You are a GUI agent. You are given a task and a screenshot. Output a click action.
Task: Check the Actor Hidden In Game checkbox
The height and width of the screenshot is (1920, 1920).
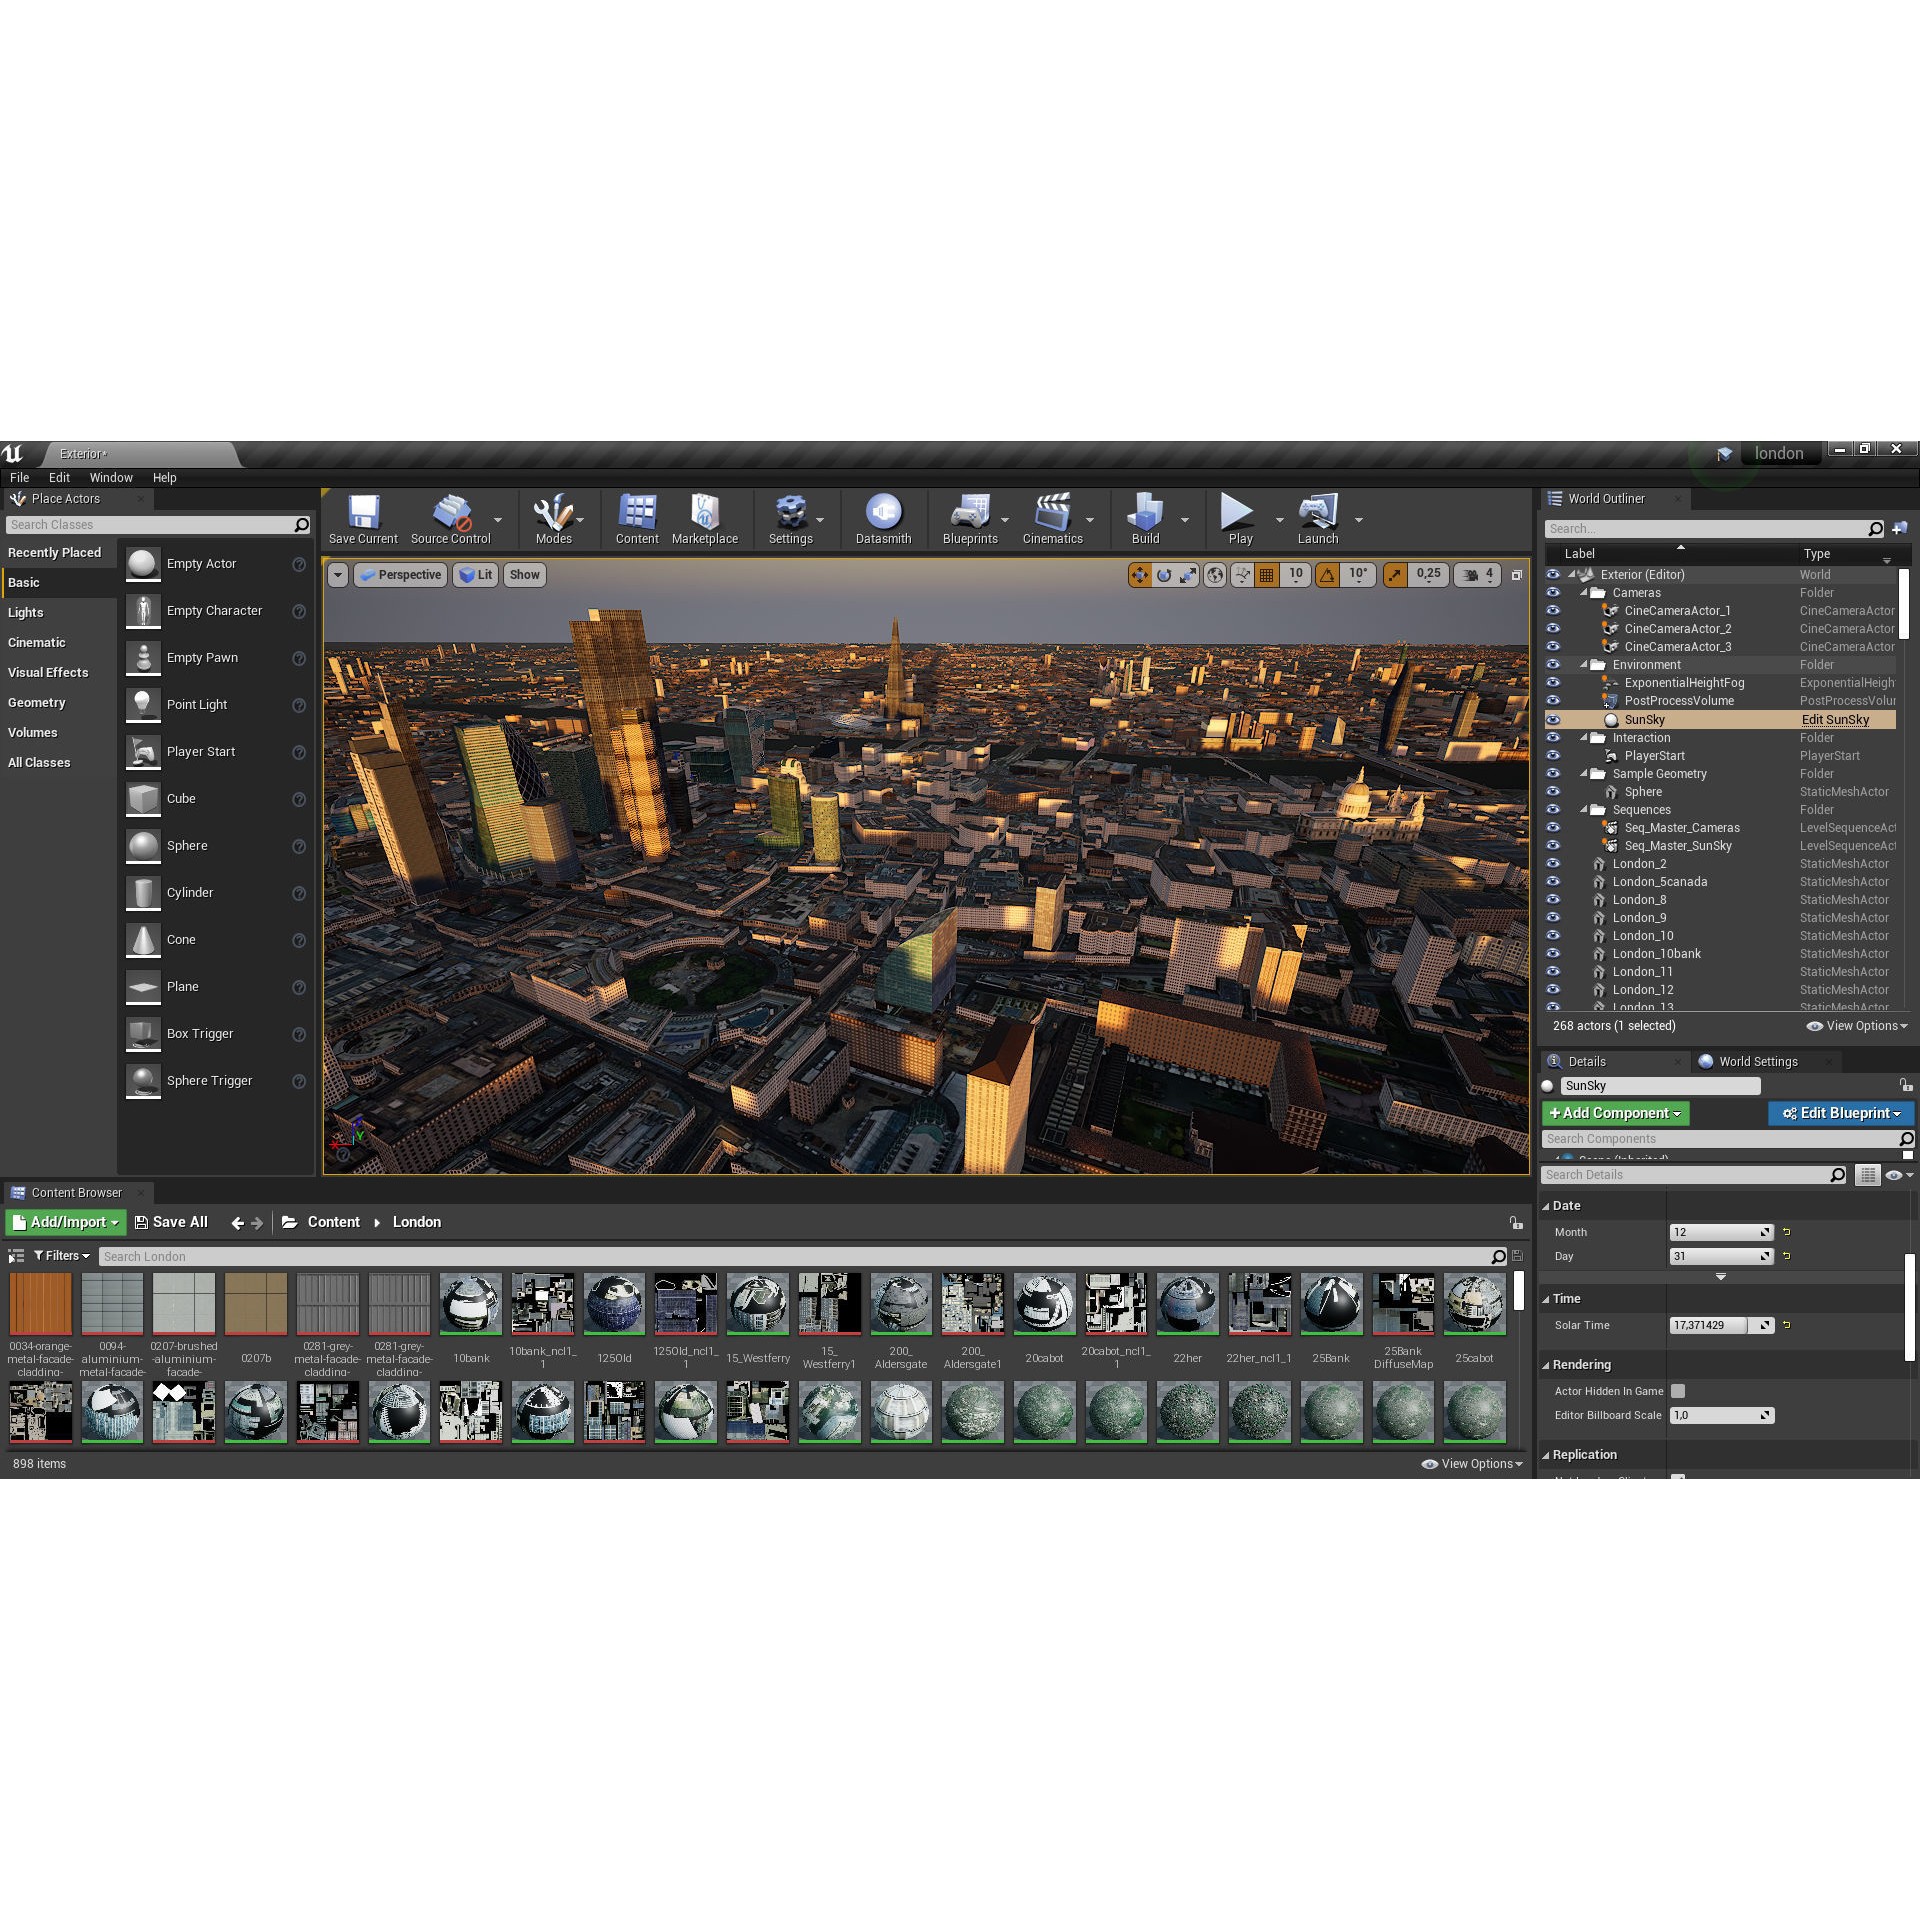pyautogui.click(x=1677, y=1391)
